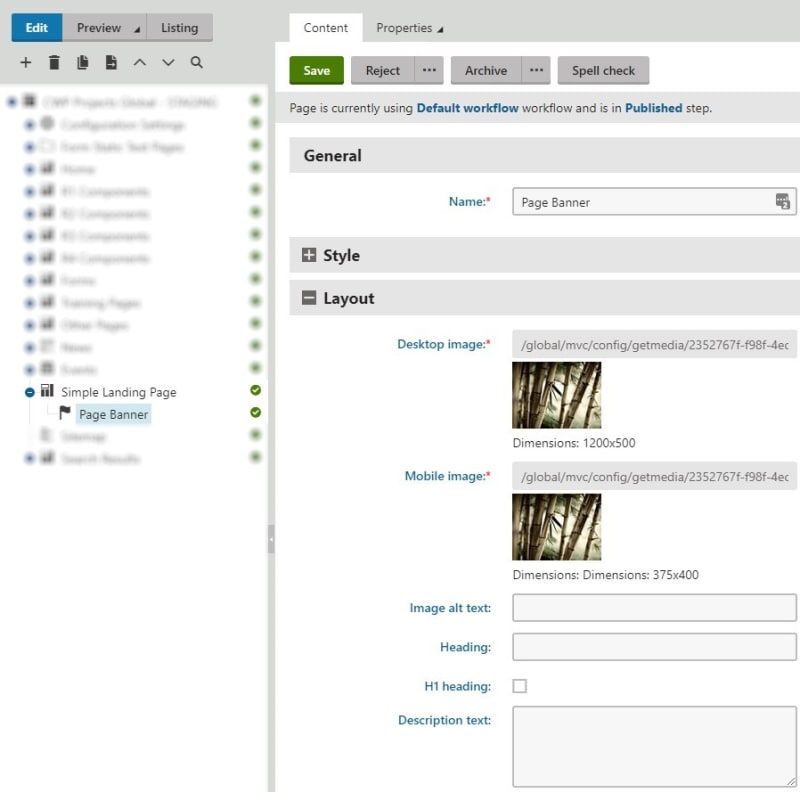The width and height of the screenshot is (800, 792).
Task: Open tree search with the magnifier icon
Action: click(x=197, y=62)
